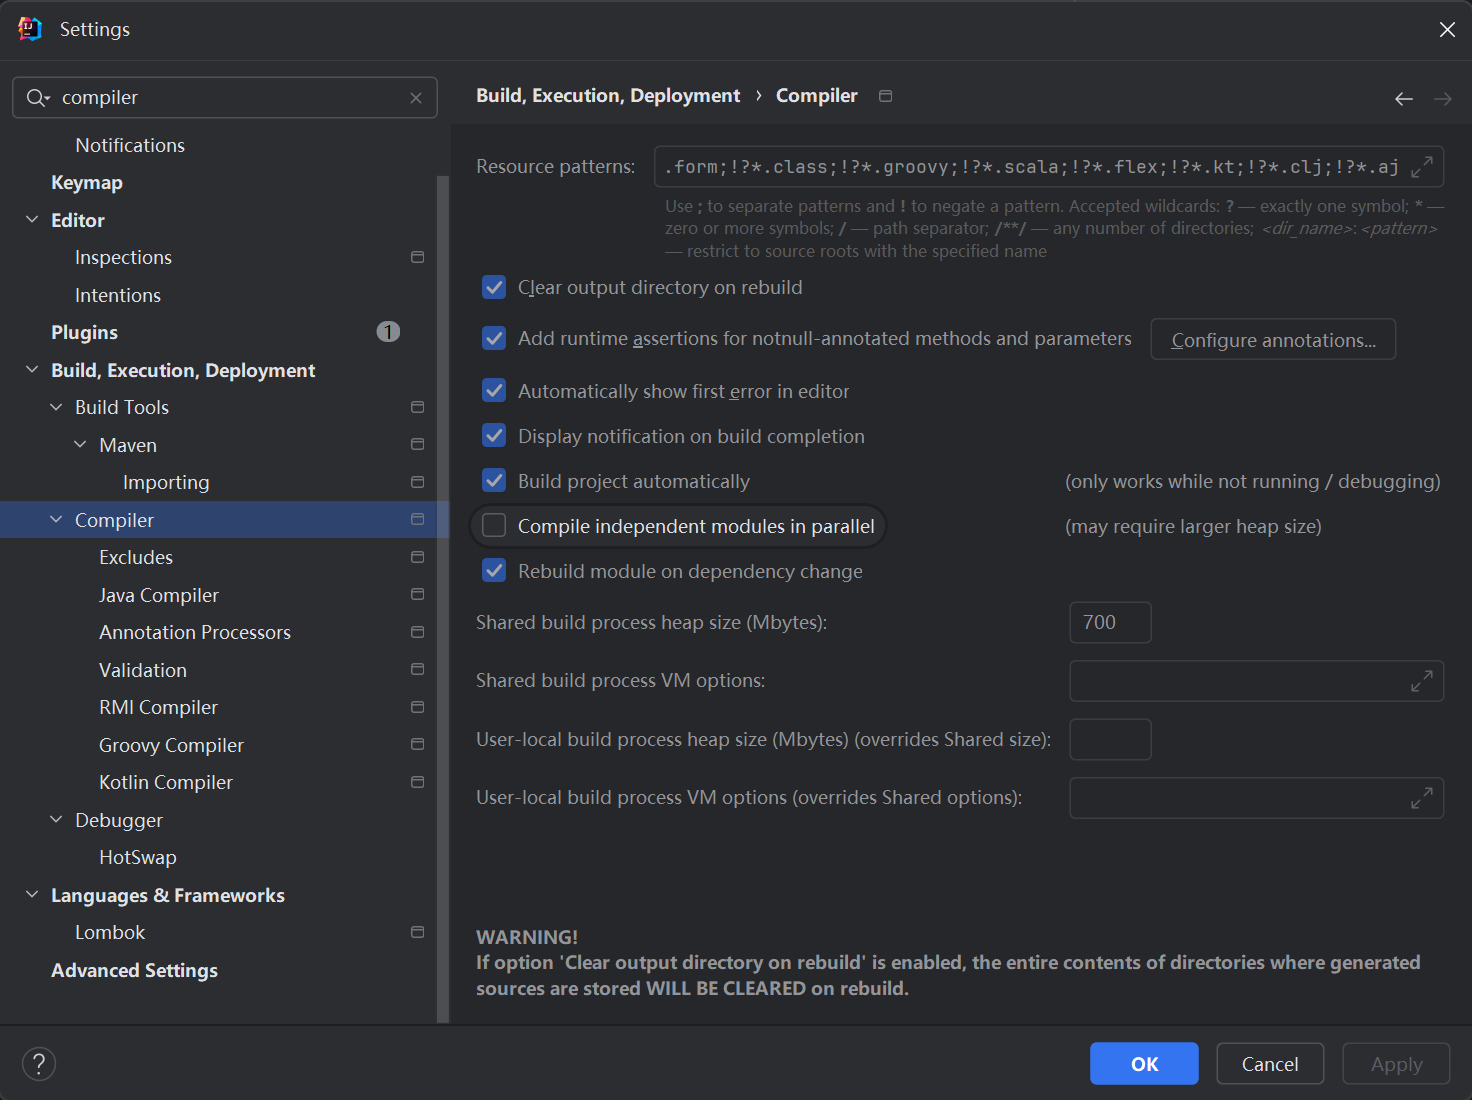This screenshot has width=1472, height=1100.
Task: Expand the Resource patterns field using its expand icon
Action: pyautogui.click(x=1421, y=167)
